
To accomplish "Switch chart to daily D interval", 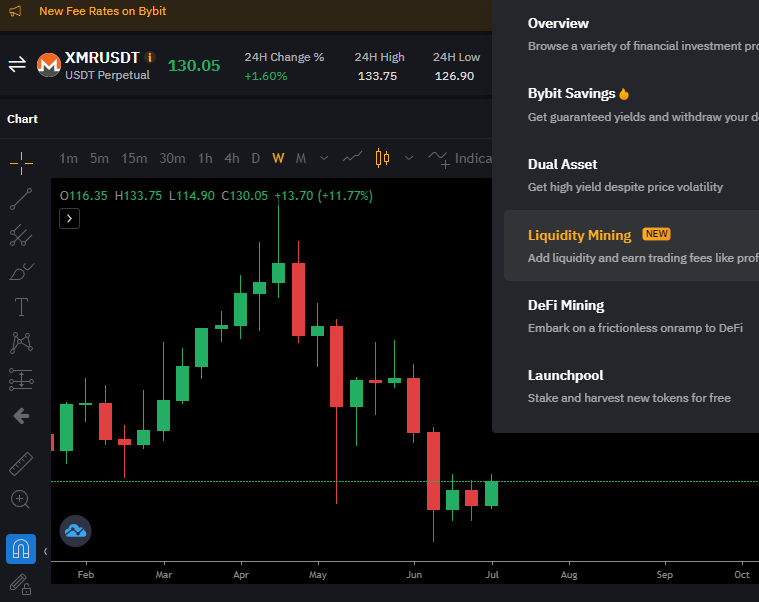I will click(x=256, y=158).
